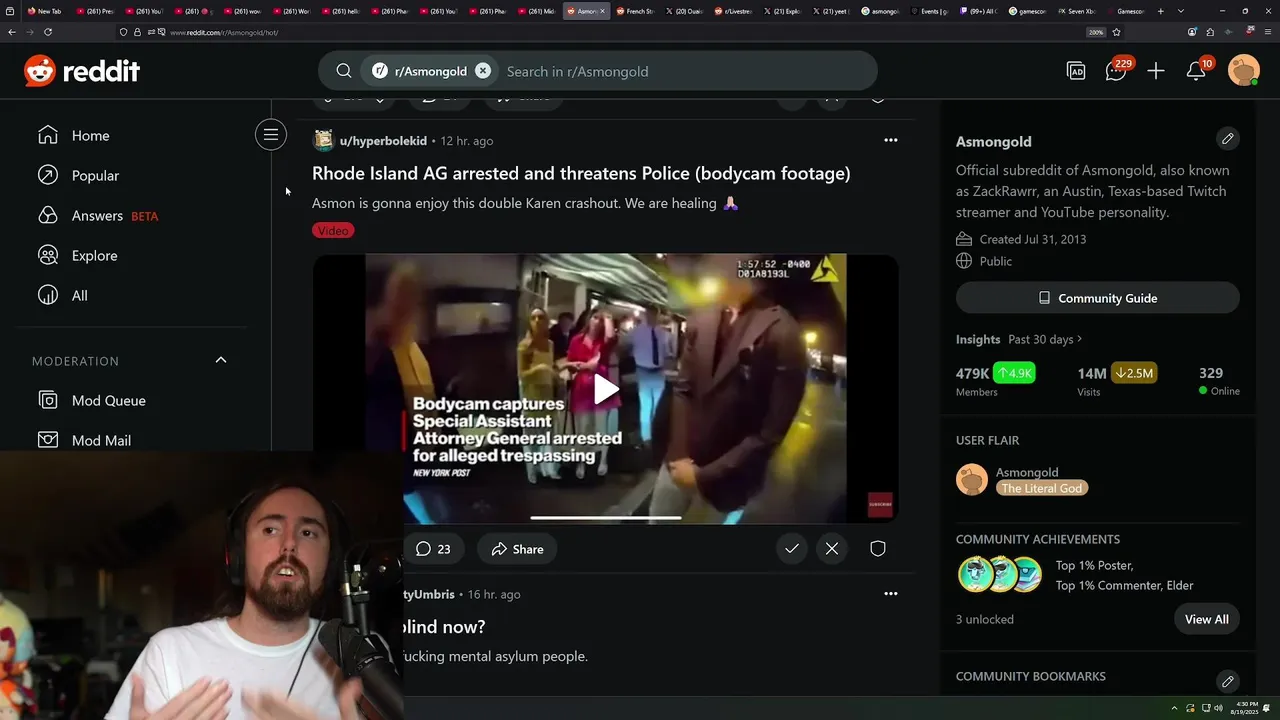Click Asmongold user flair avatar

972,480
